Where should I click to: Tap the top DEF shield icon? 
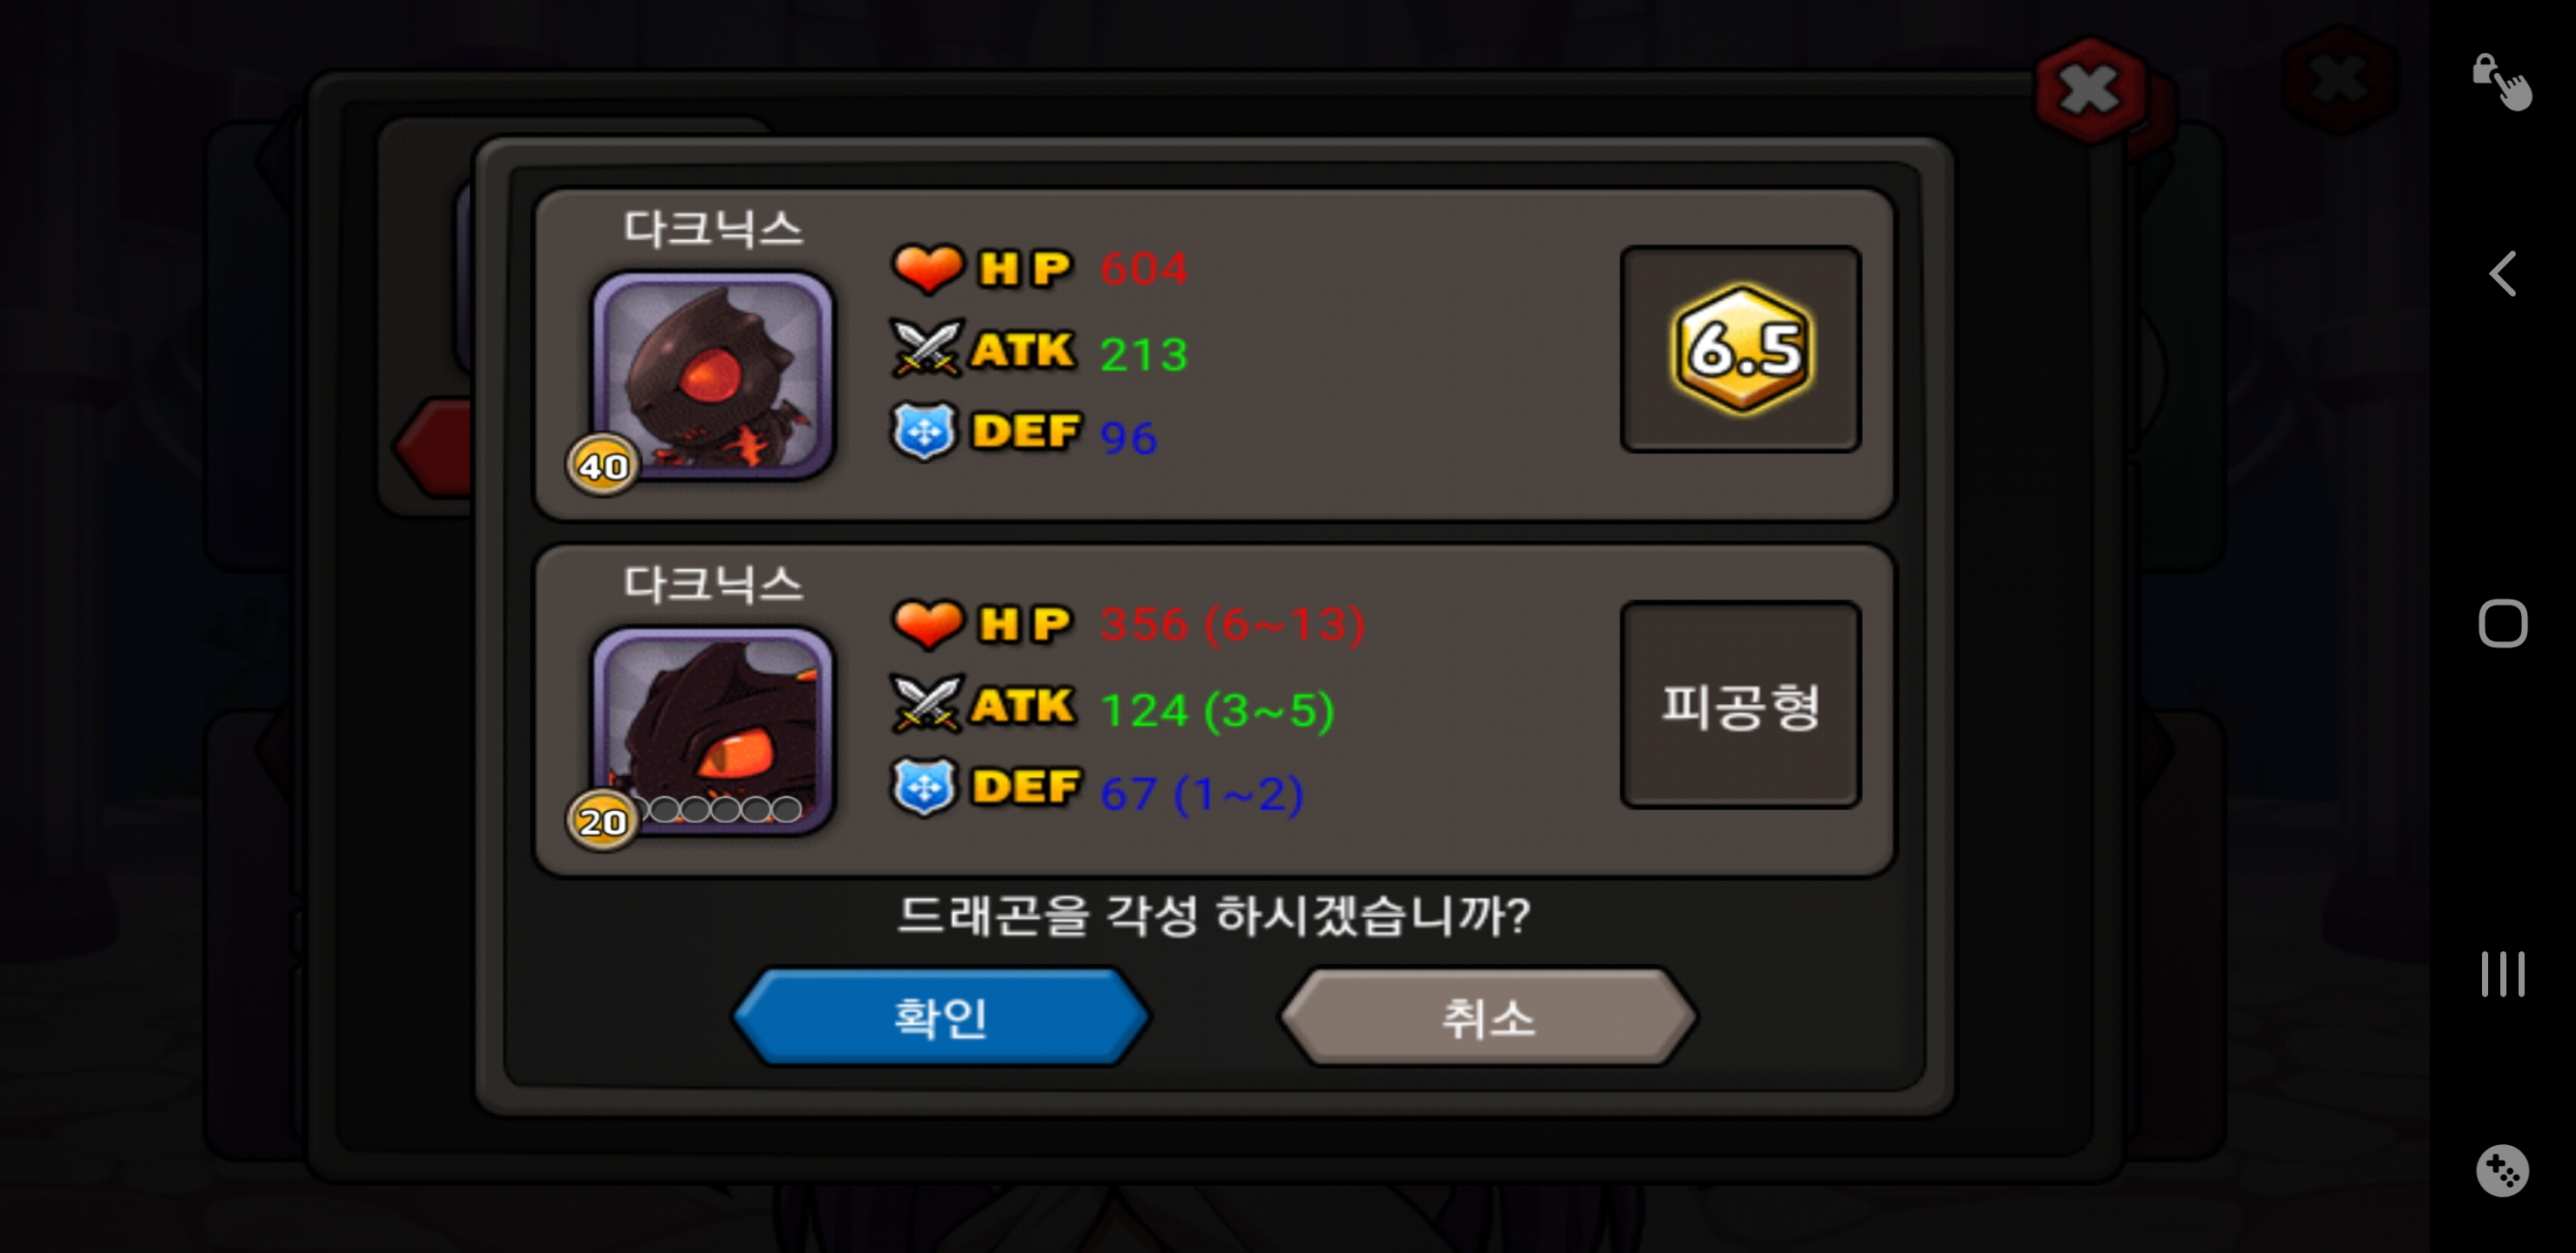[924, 431]
